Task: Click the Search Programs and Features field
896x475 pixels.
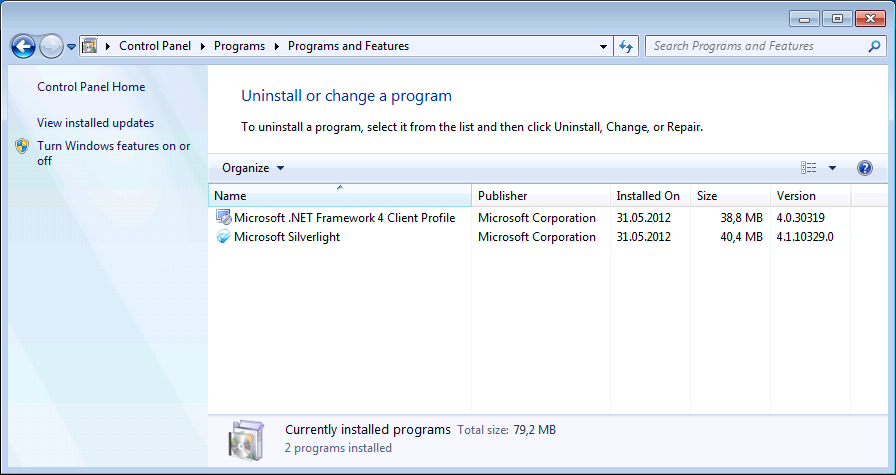Action: click(765, 46)
